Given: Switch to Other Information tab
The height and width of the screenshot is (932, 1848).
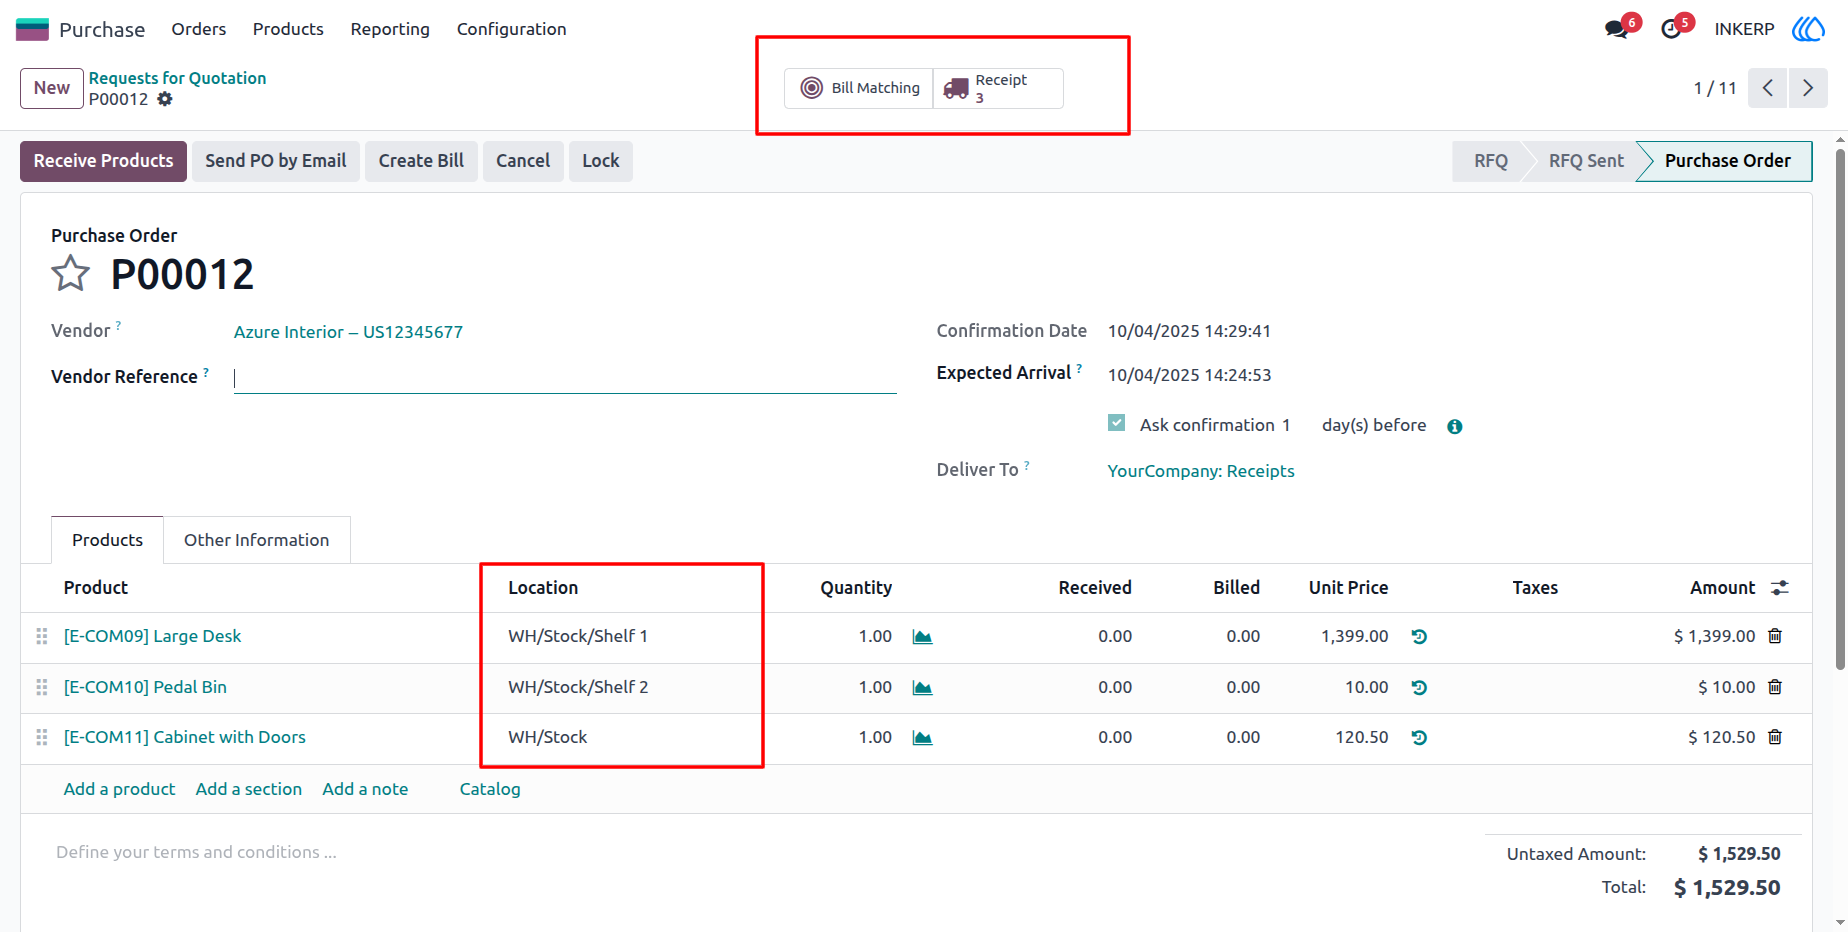Looking at the screenshot, I should coord(257,540).
